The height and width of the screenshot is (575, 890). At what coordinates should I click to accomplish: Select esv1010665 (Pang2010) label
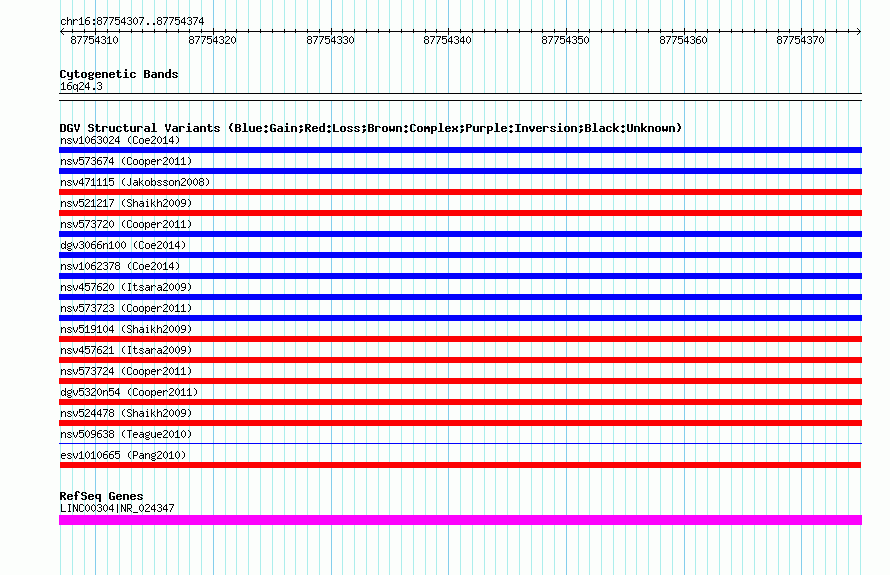(x=123, y=455)
